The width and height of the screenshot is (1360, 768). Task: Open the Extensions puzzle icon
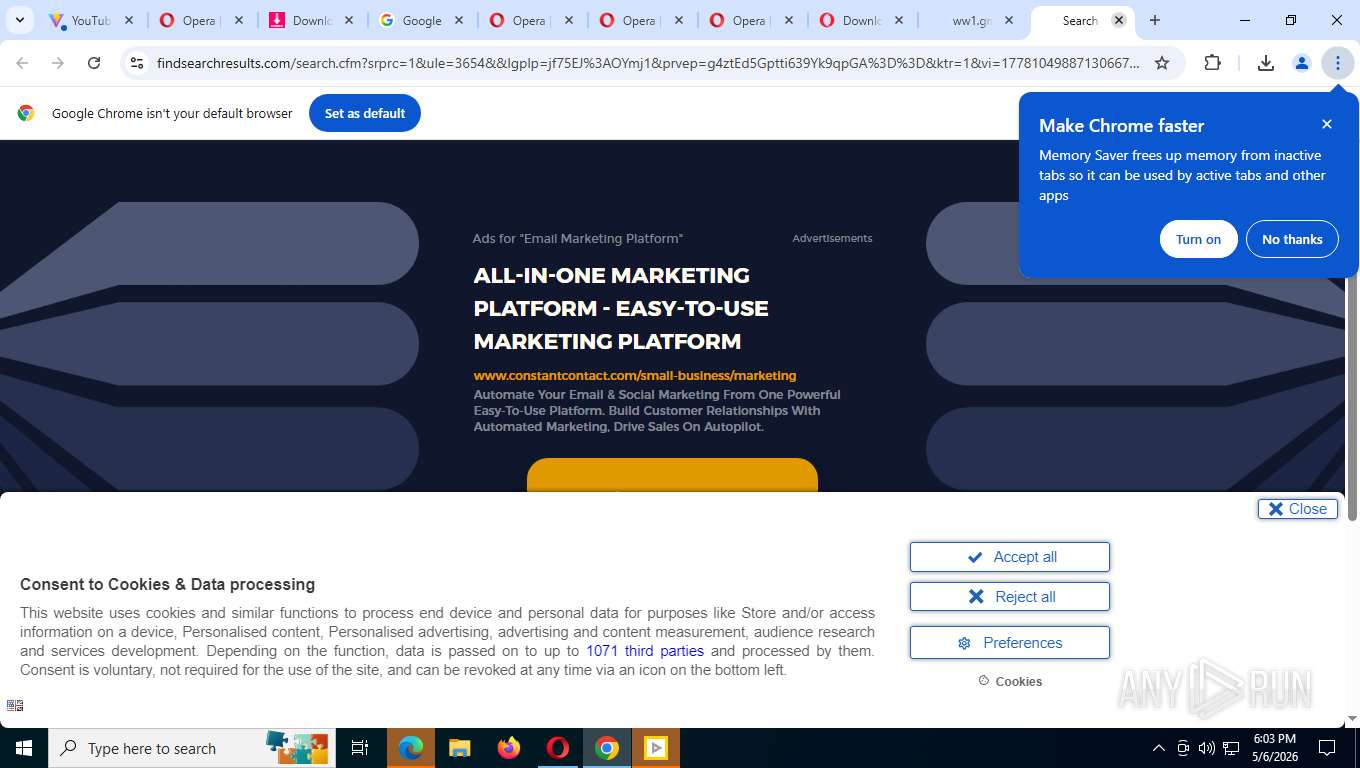[1212, 63]
